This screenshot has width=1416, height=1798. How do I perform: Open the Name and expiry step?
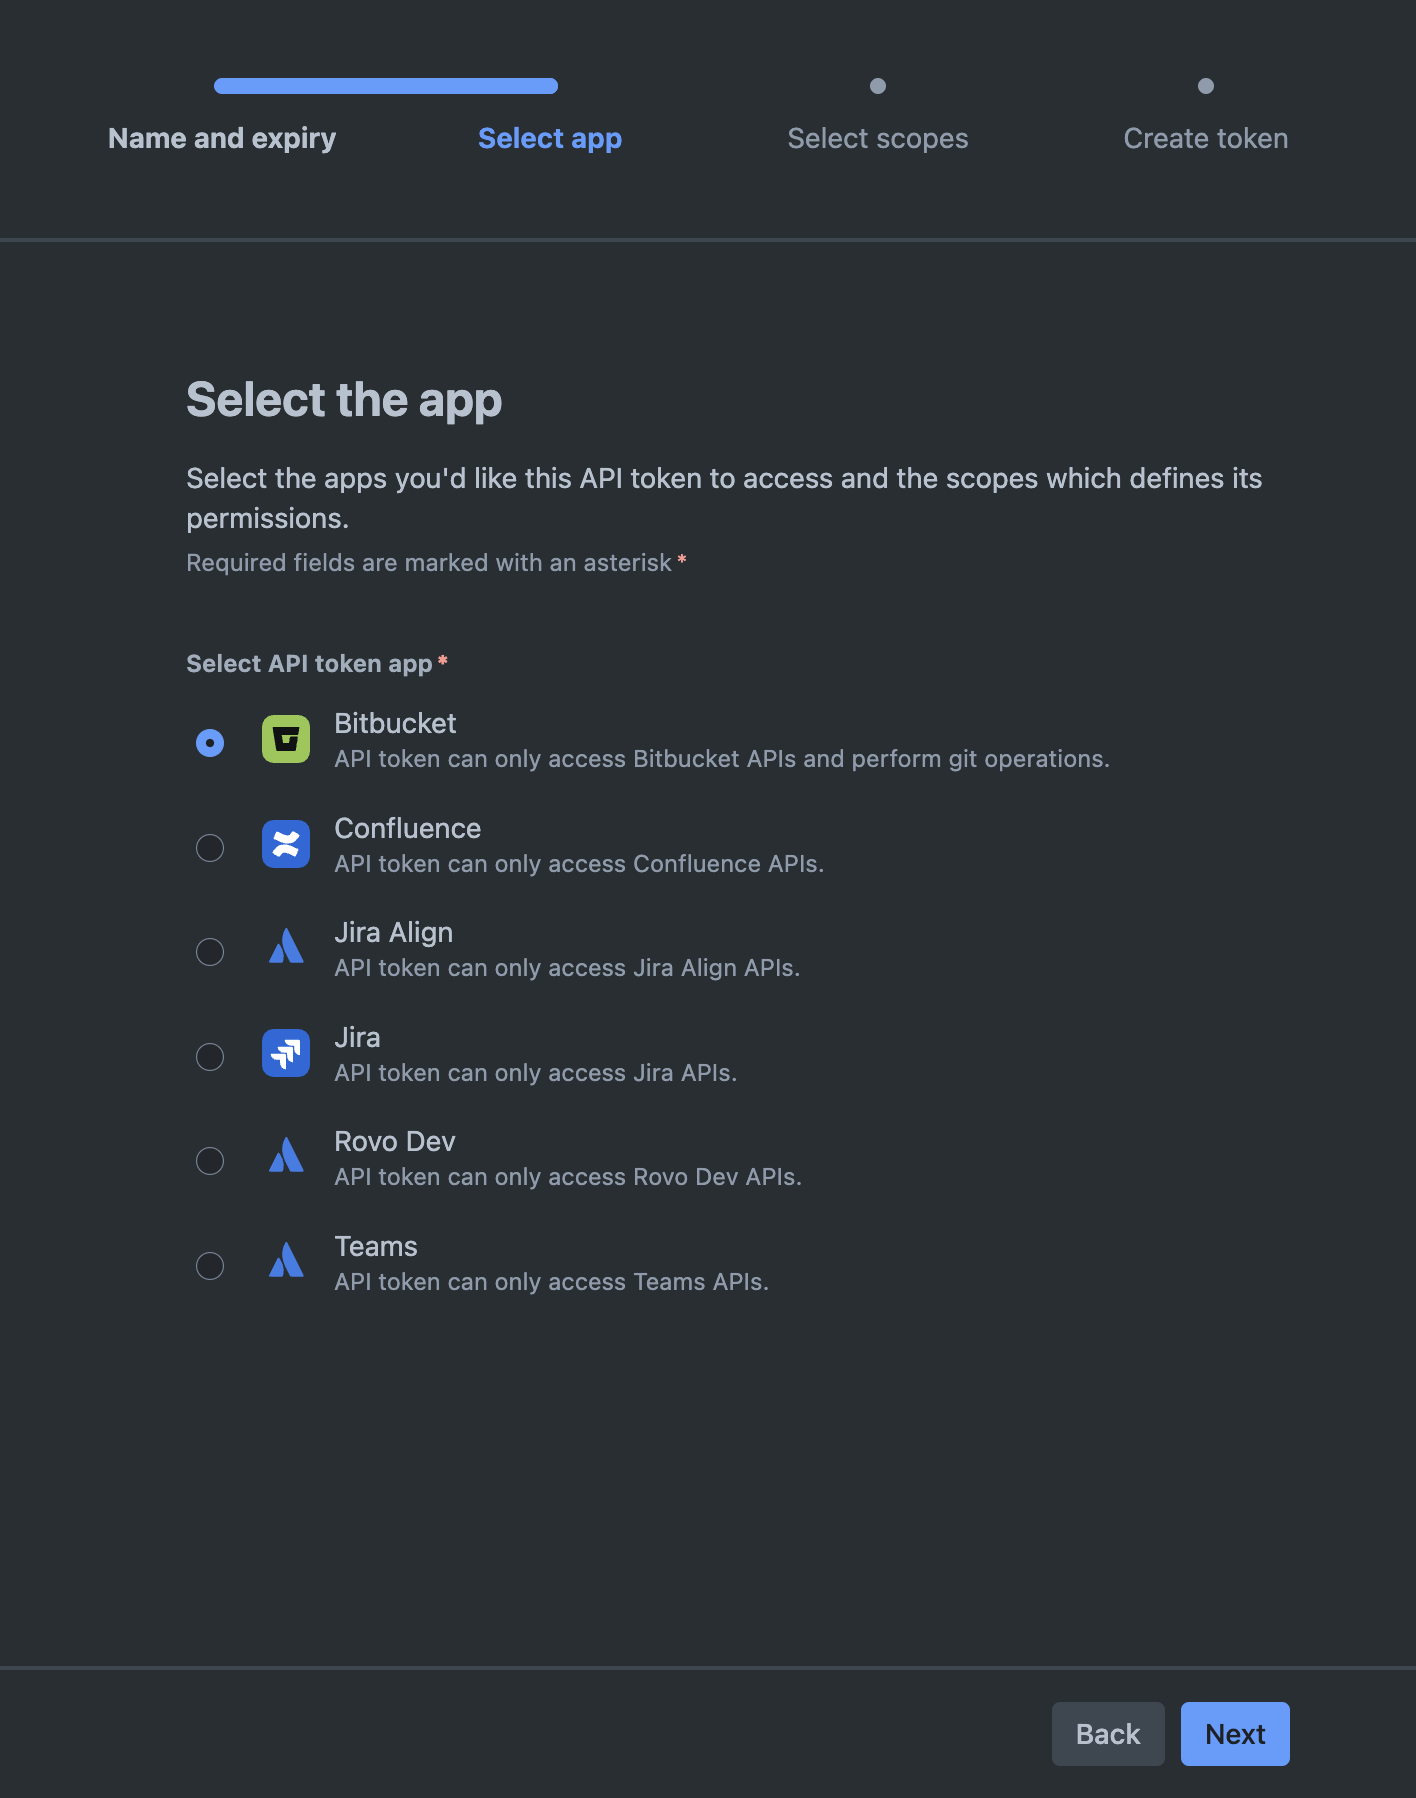click(x=221, y=138)
